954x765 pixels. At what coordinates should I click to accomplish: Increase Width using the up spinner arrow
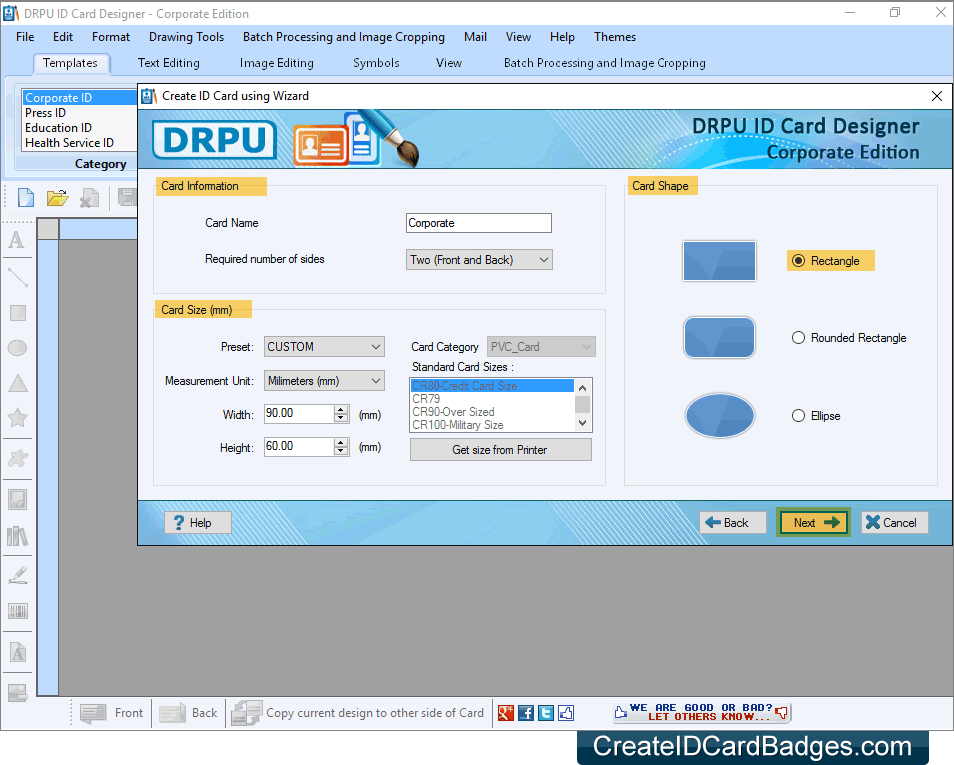pos(341,410)
